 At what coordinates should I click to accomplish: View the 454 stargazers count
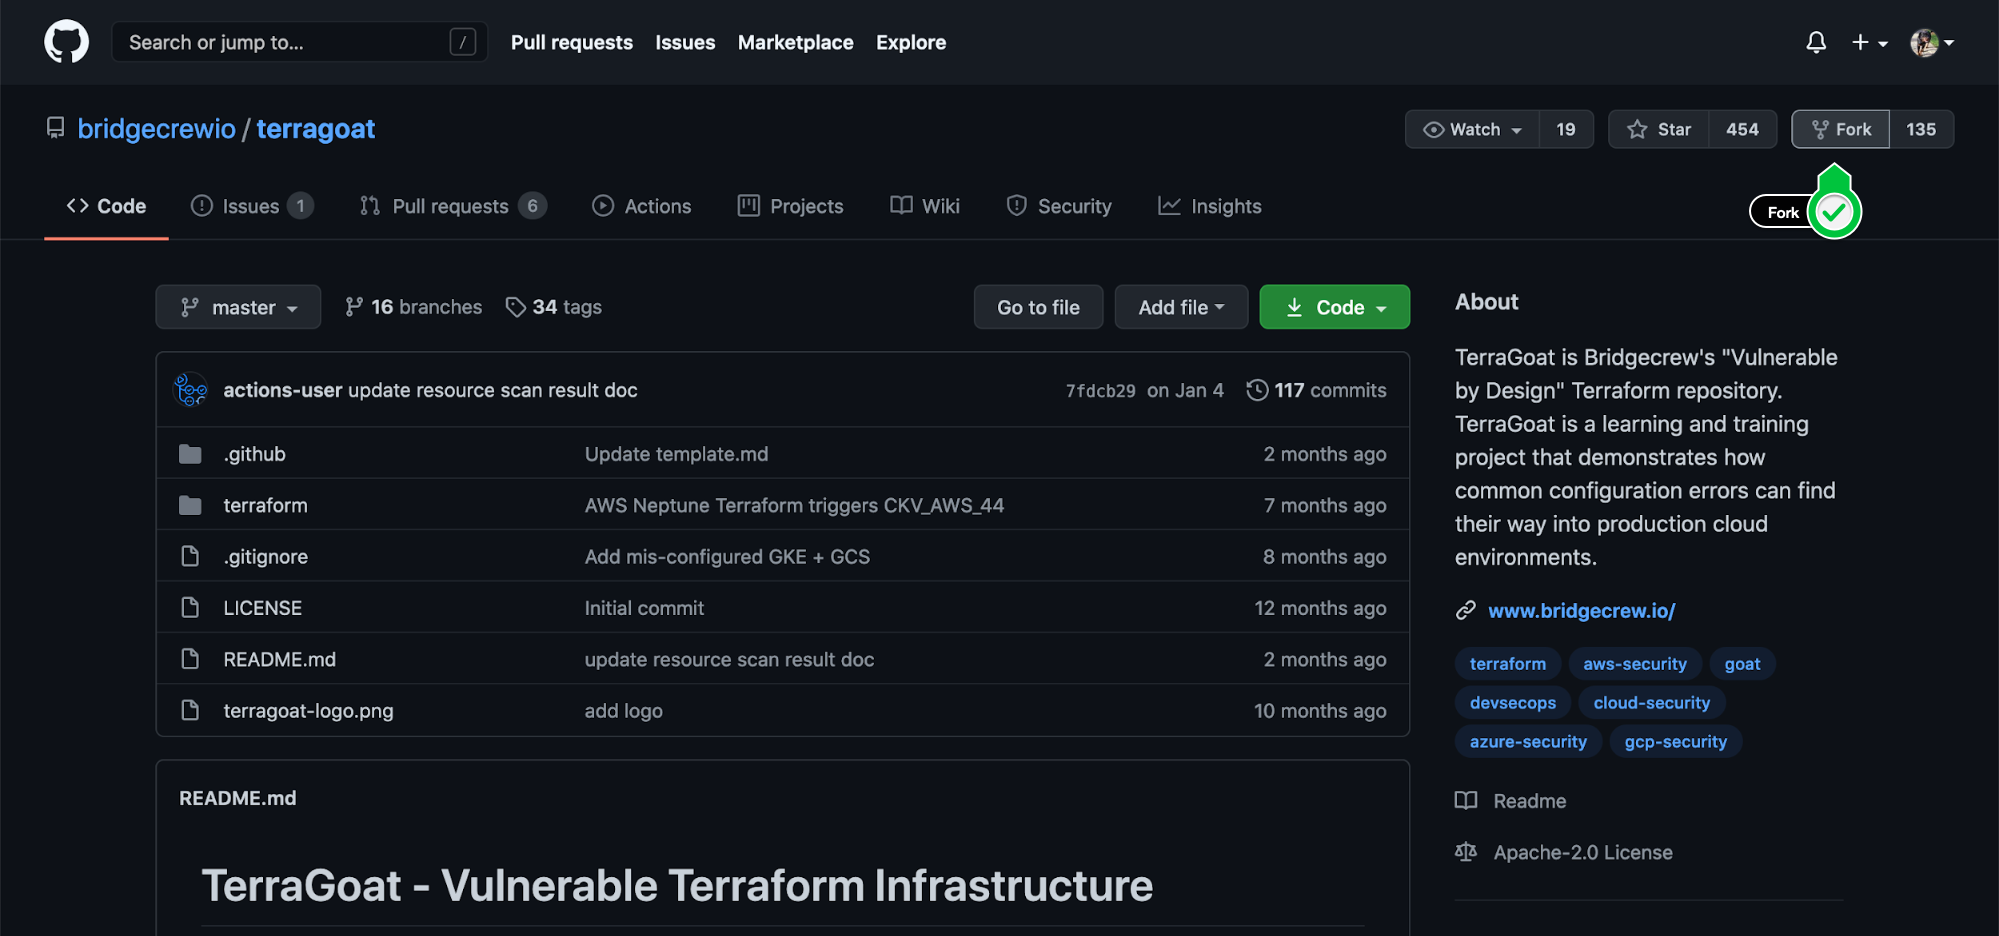point(1742,129)
